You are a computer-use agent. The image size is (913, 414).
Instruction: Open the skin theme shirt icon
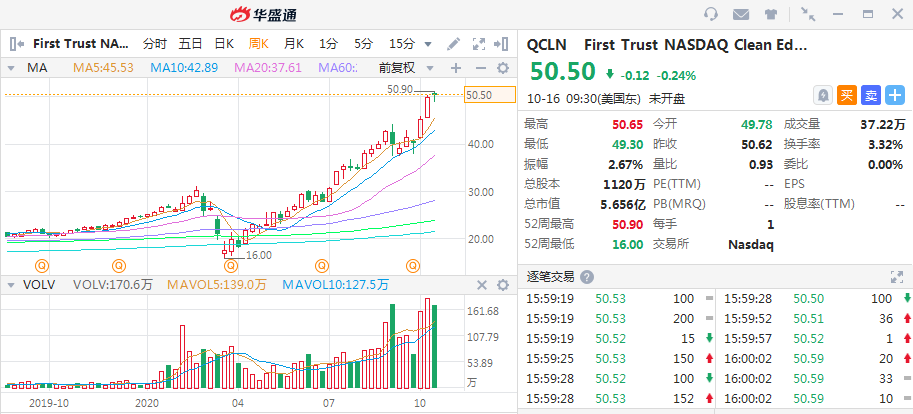772,15
